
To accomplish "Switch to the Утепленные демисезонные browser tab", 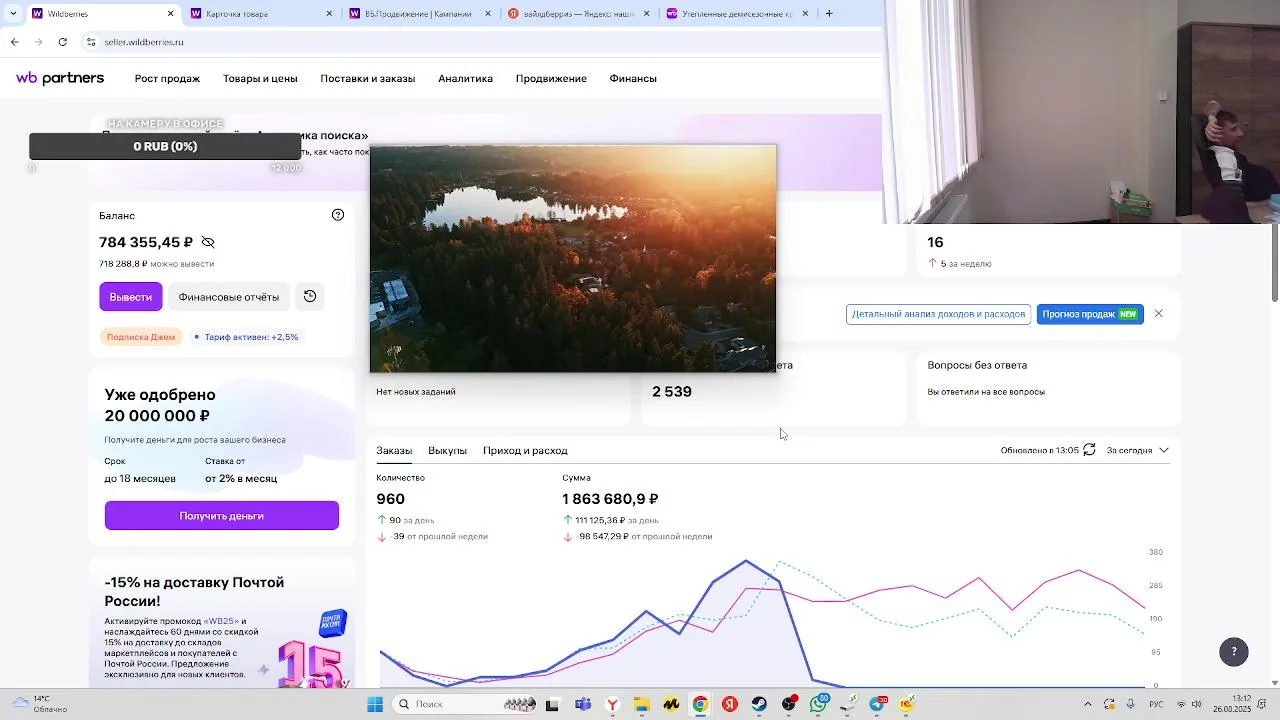I will 735,14.
